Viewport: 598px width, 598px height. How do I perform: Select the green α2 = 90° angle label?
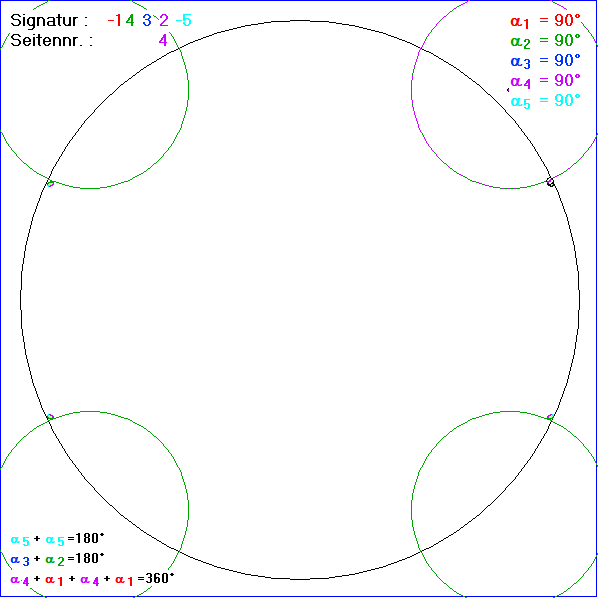[x=545, y=41]
